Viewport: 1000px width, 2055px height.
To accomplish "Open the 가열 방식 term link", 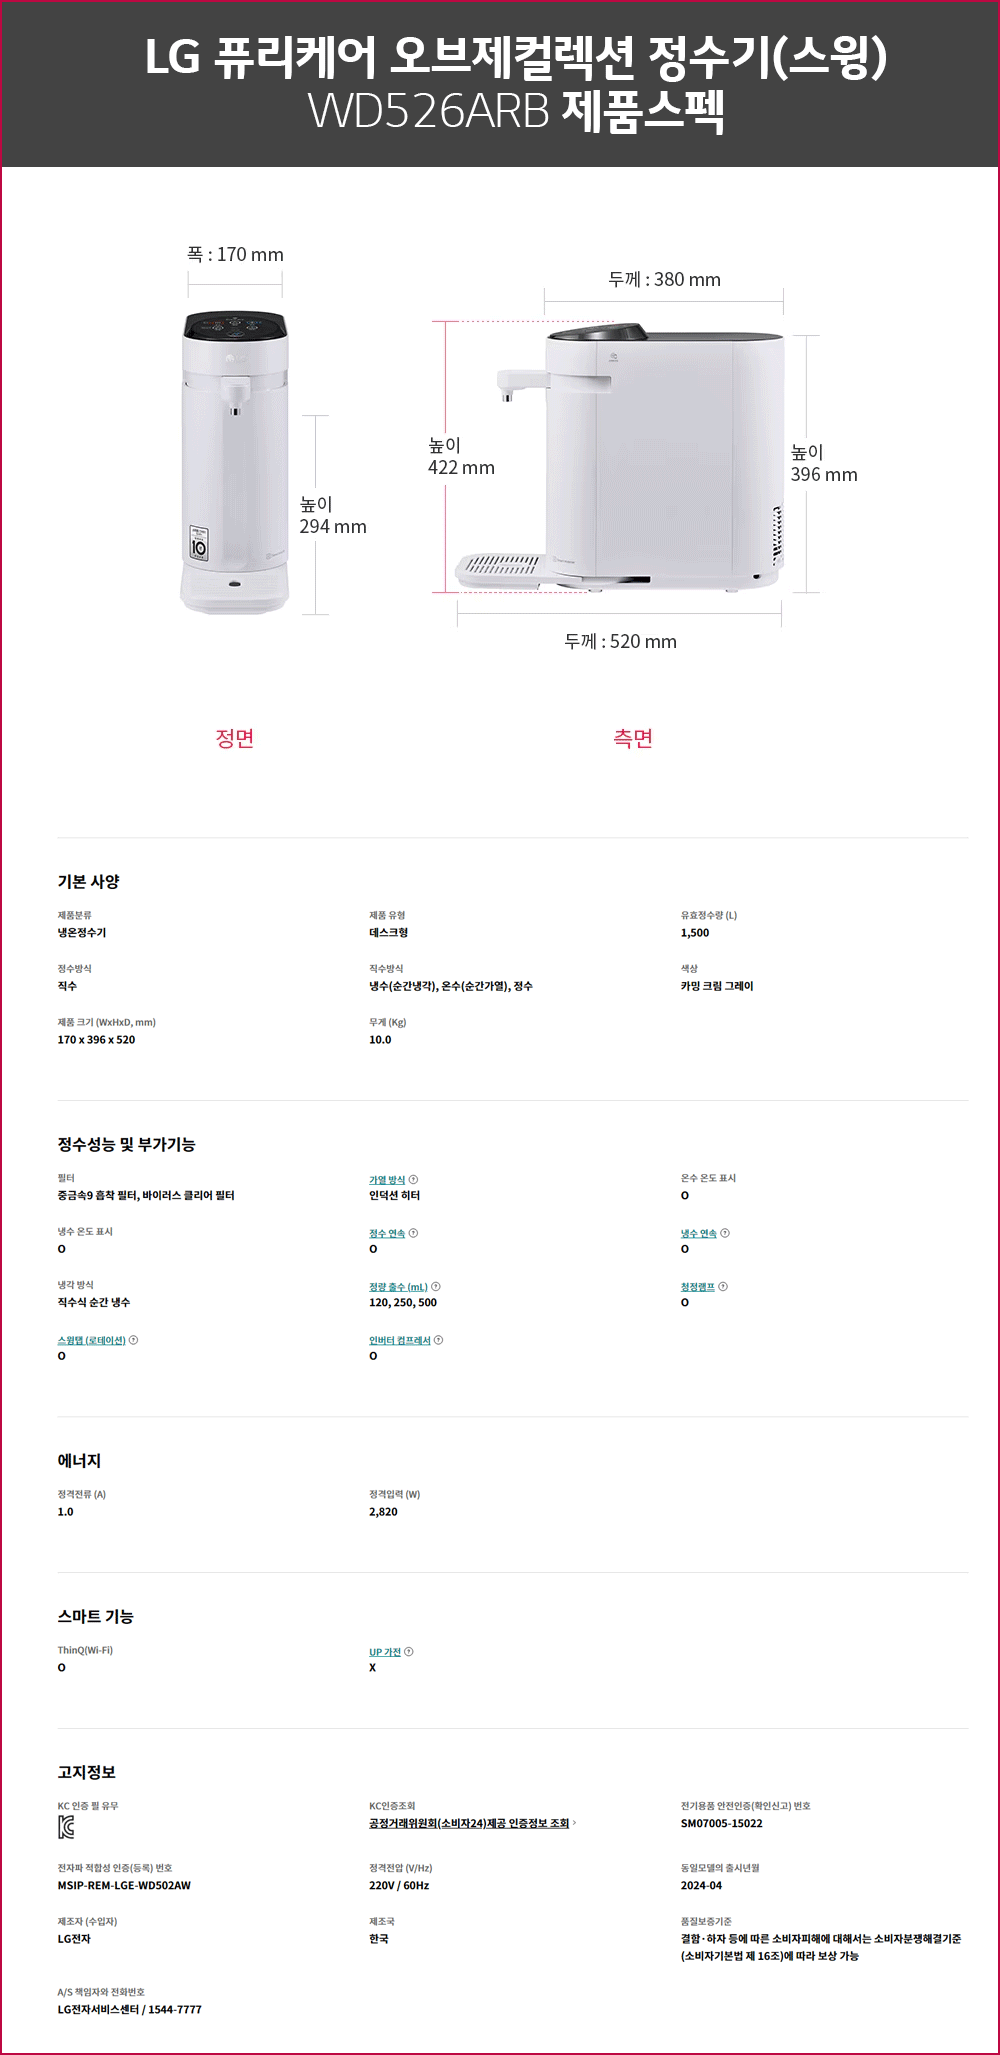I will point(387,1180).
